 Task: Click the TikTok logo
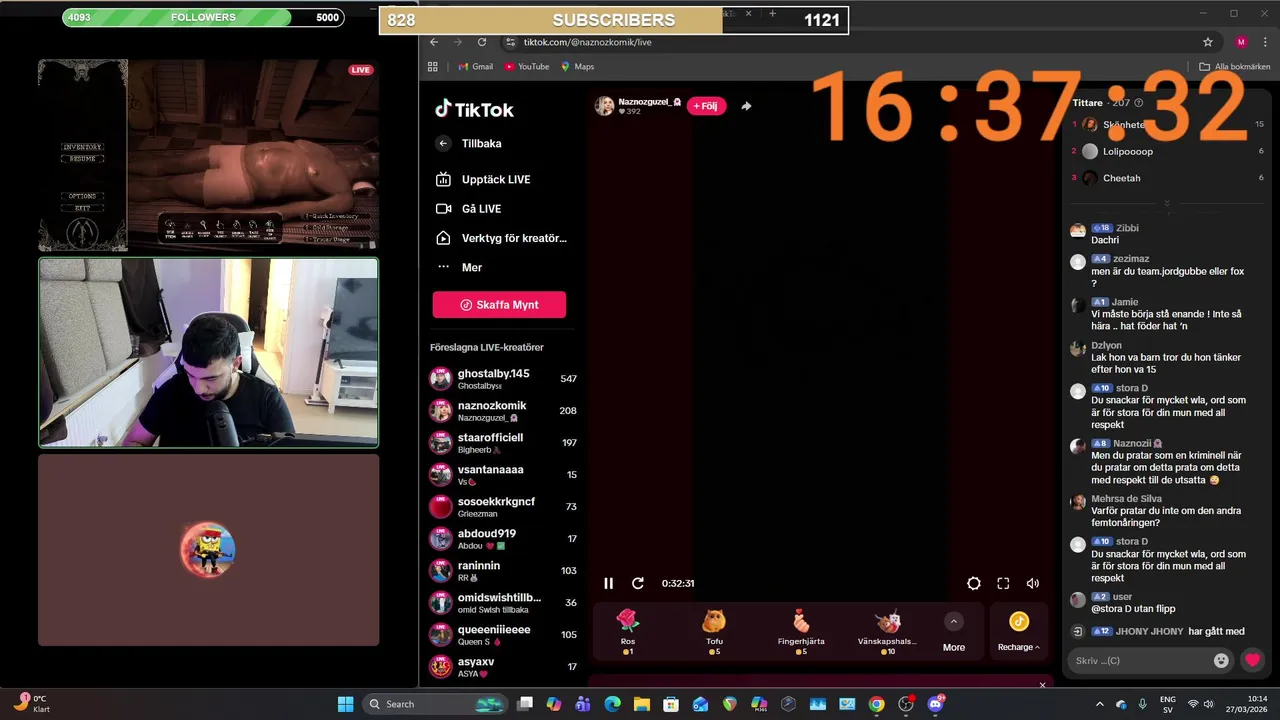pos(474,109)
